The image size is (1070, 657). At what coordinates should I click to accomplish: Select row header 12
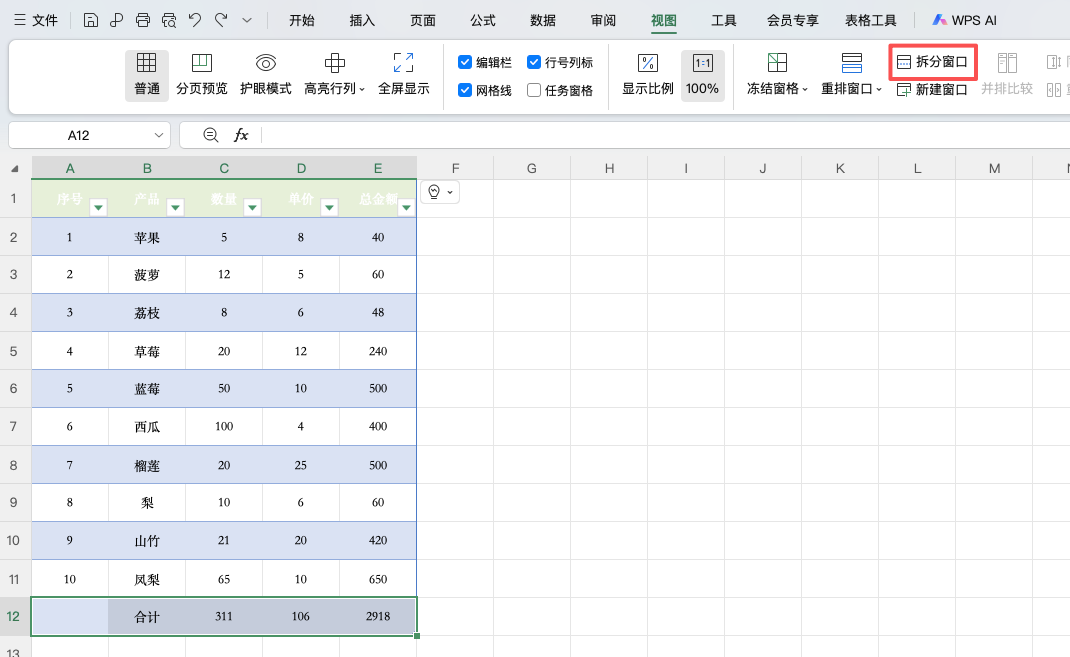pos(13,617)
